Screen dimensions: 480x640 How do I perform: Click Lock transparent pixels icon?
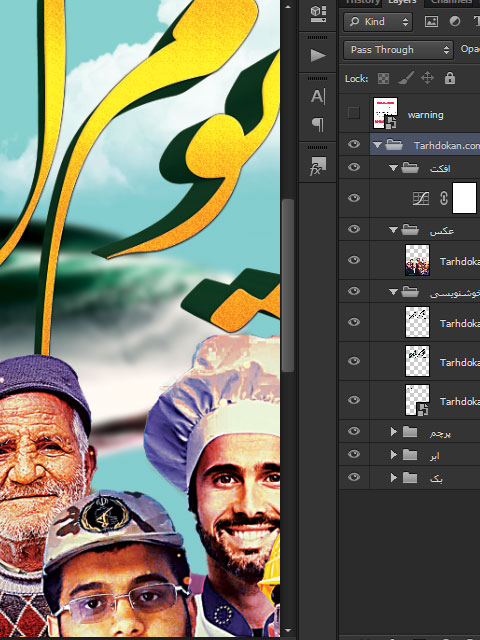pos(383,78)
